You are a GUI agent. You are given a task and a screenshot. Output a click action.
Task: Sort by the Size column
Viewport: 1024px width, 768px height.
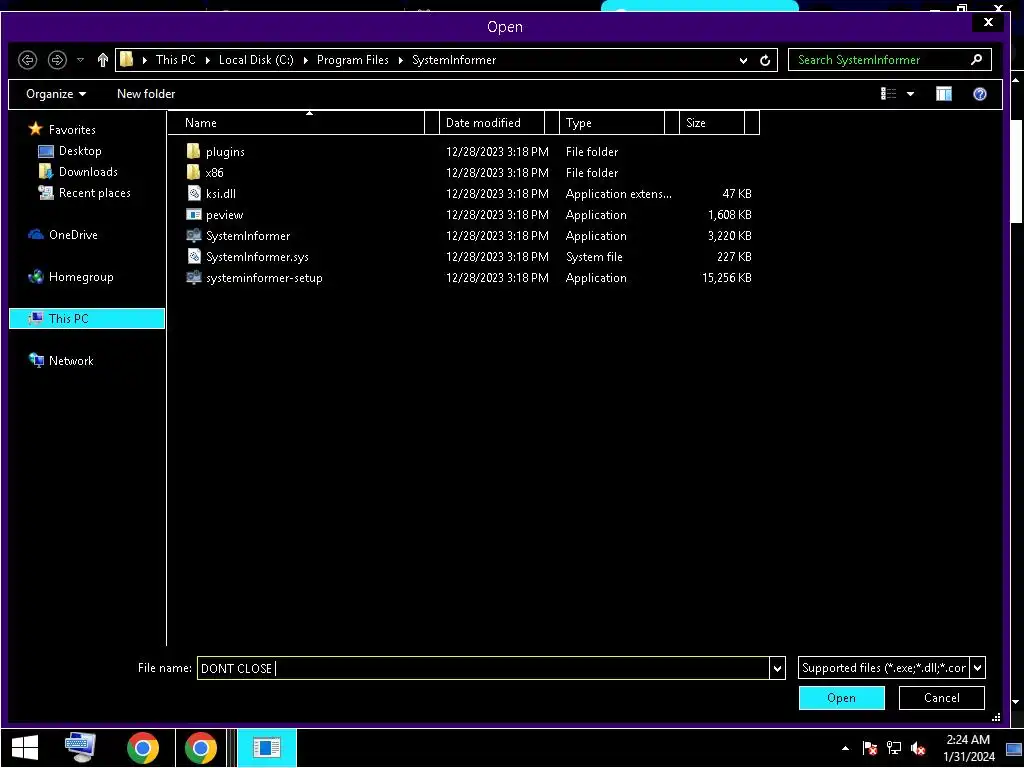[712, 123]
